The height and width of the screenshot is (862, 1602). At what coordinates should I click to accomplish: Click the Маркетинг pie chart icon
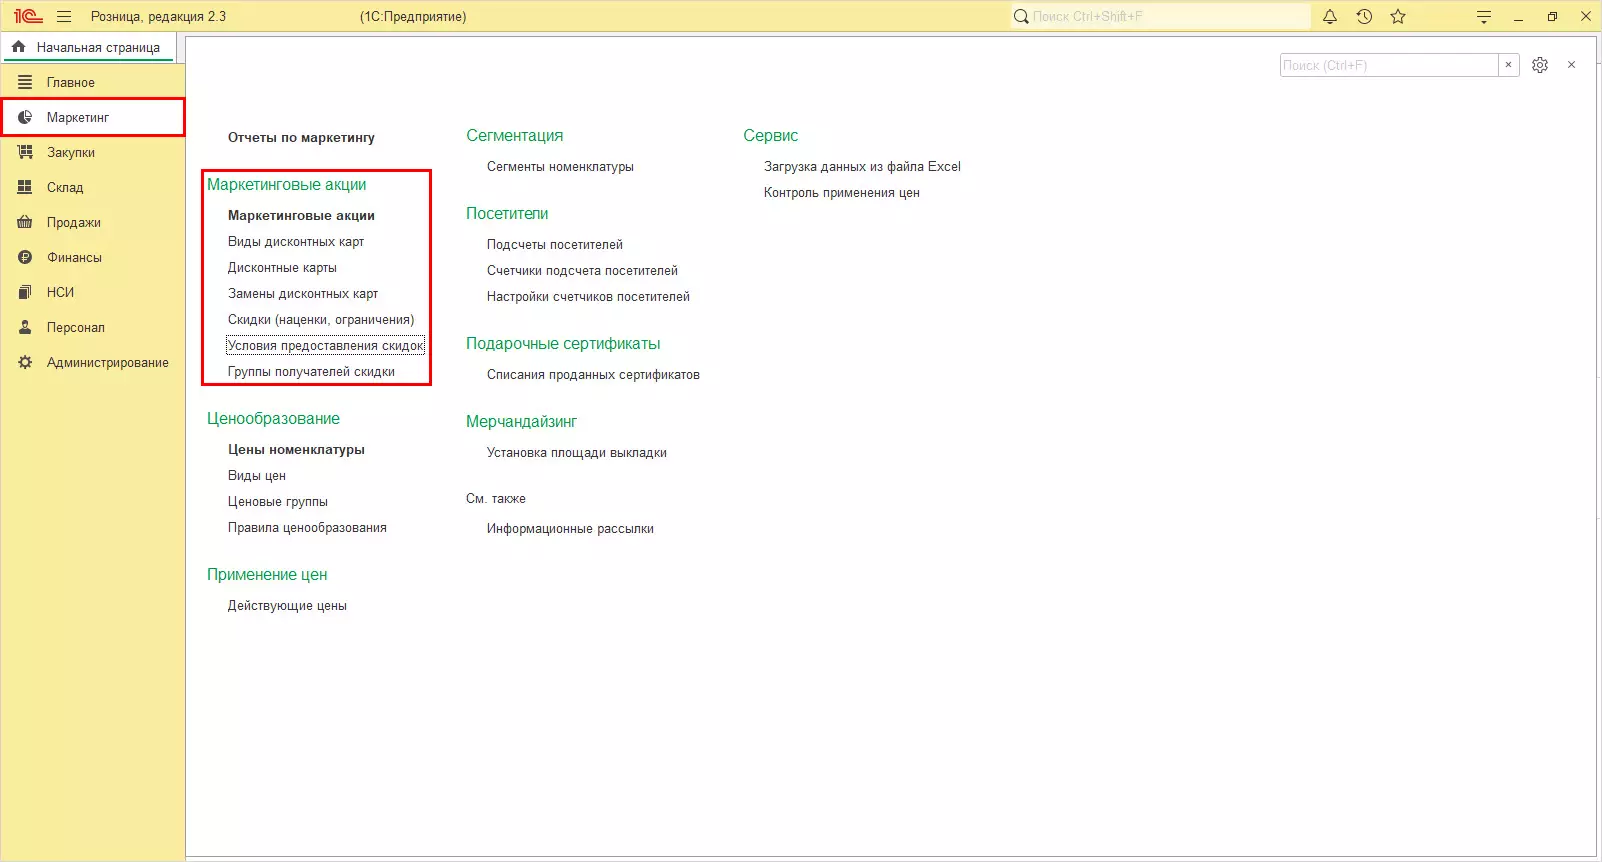point(25,117)
